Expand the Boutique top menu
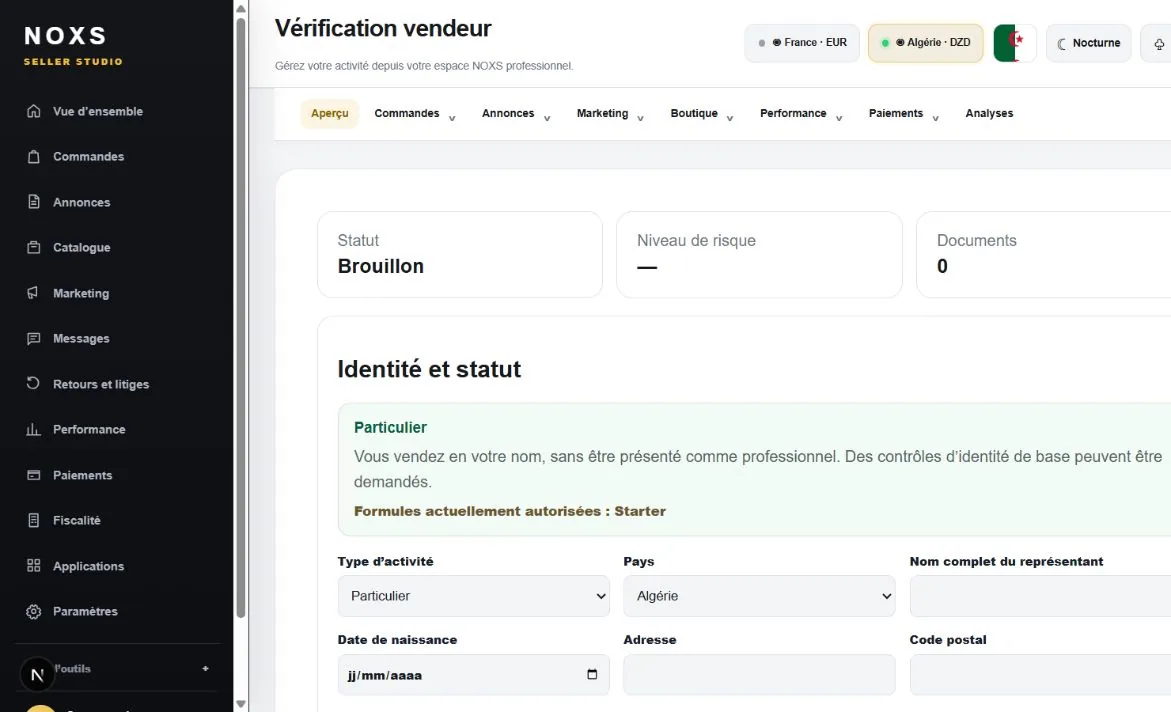The image size is (1171, 712). tap(702, 114)
